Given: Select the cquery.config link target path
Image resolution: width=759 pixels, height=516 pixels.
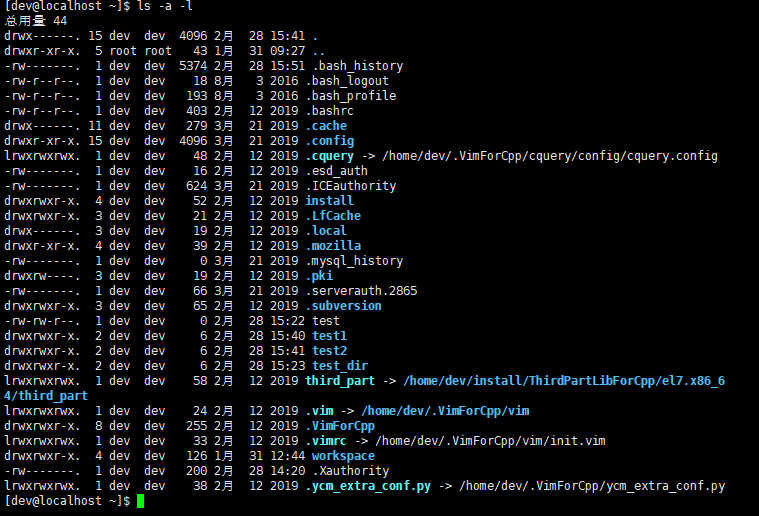Looking at the screenshot, I should tap(550, 156).
